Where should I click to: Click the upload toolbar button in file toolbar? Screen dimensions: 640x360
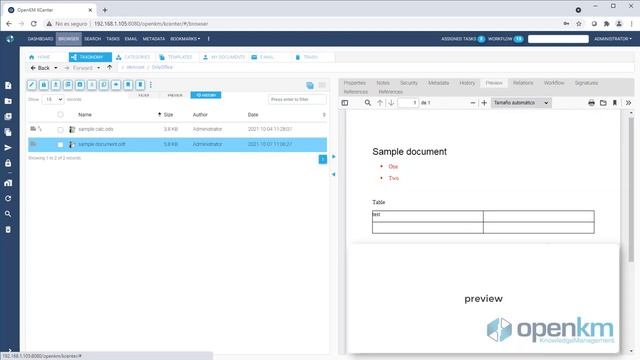point(56,84)
